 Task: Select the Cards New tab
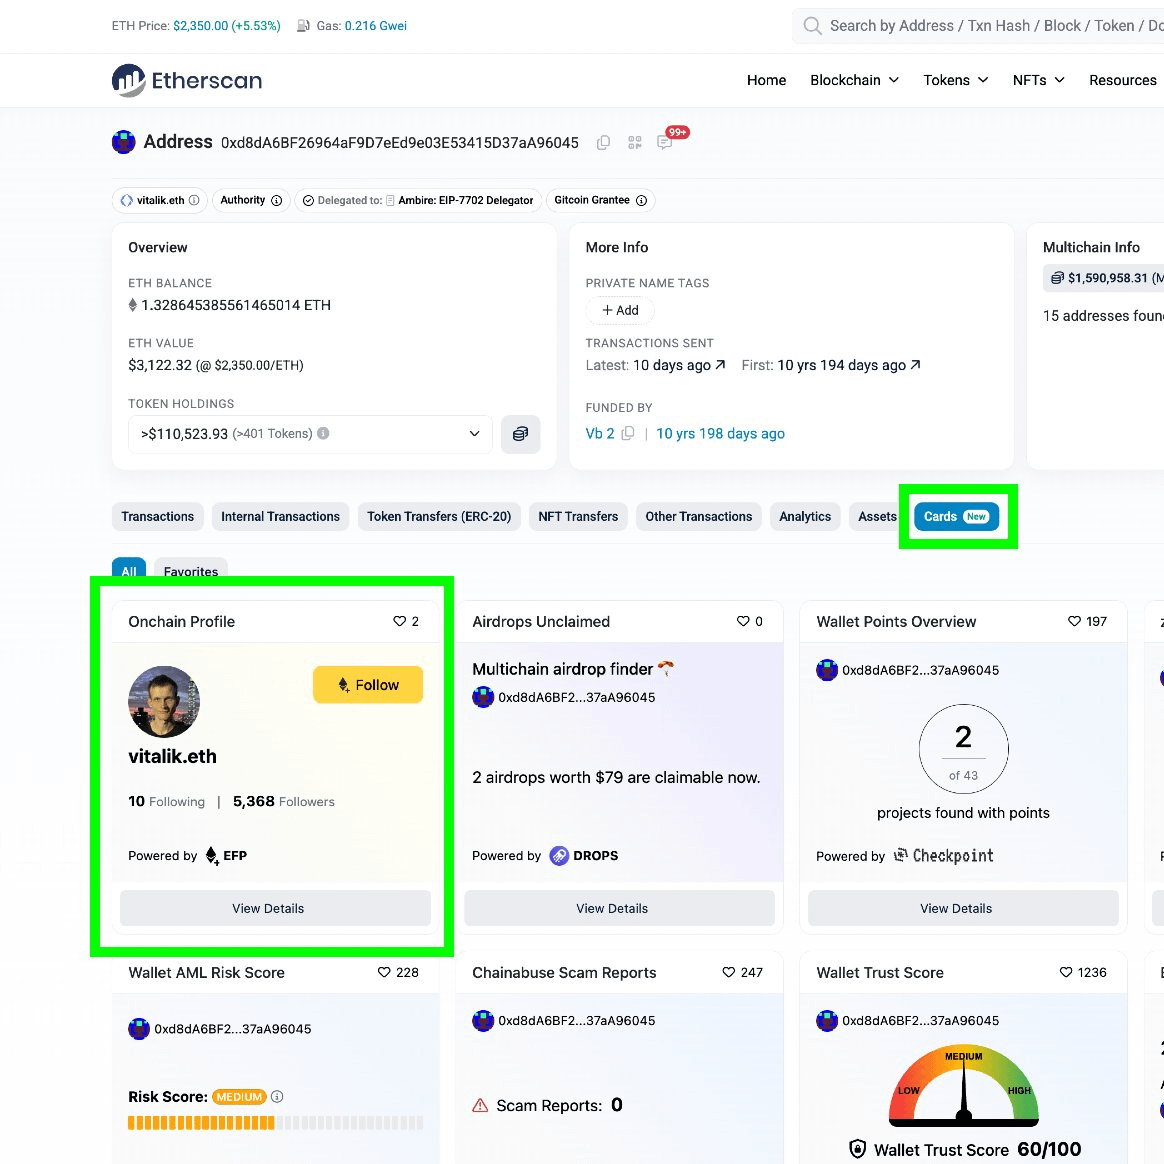956,517
